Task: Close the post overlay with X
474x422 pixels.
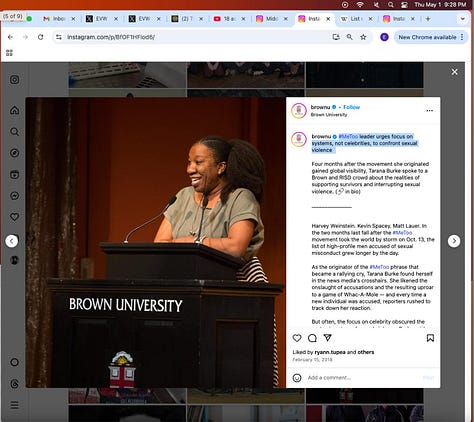Action: point(454,72)
